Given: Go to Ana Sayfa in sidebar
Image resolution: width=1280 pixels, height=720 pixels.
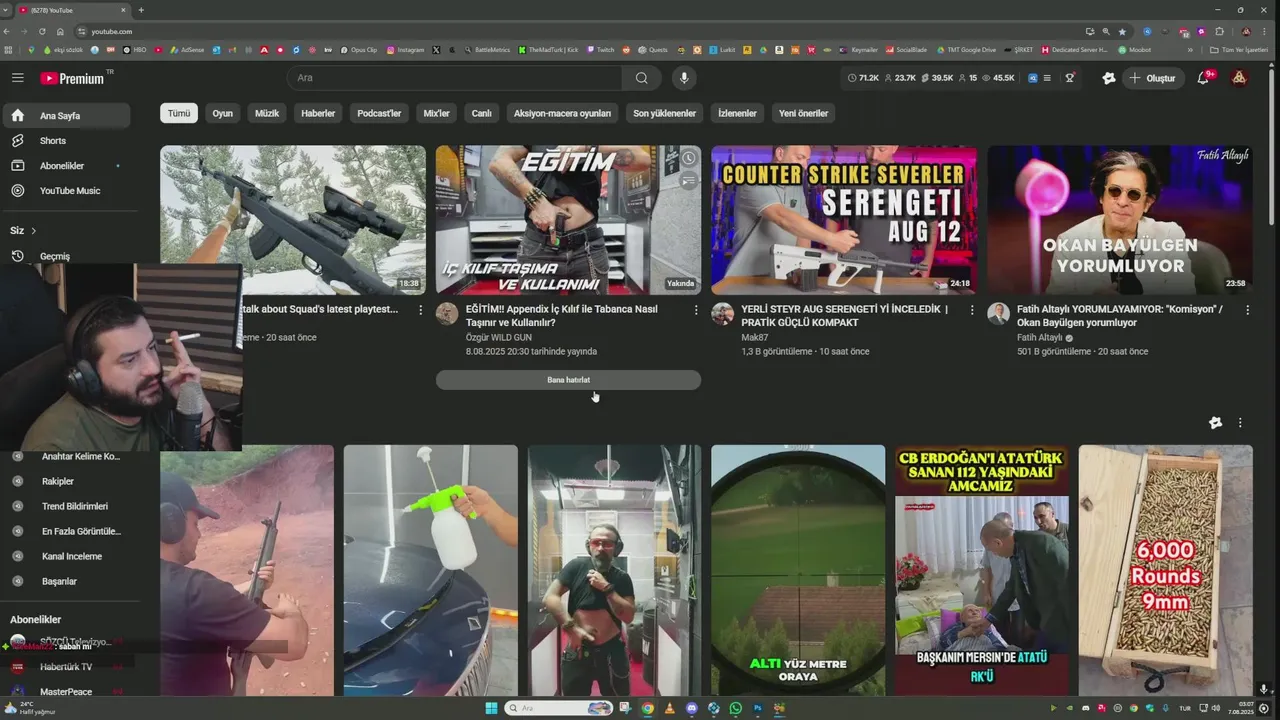Looking at the screenshot, I should (x=66, y=116).
